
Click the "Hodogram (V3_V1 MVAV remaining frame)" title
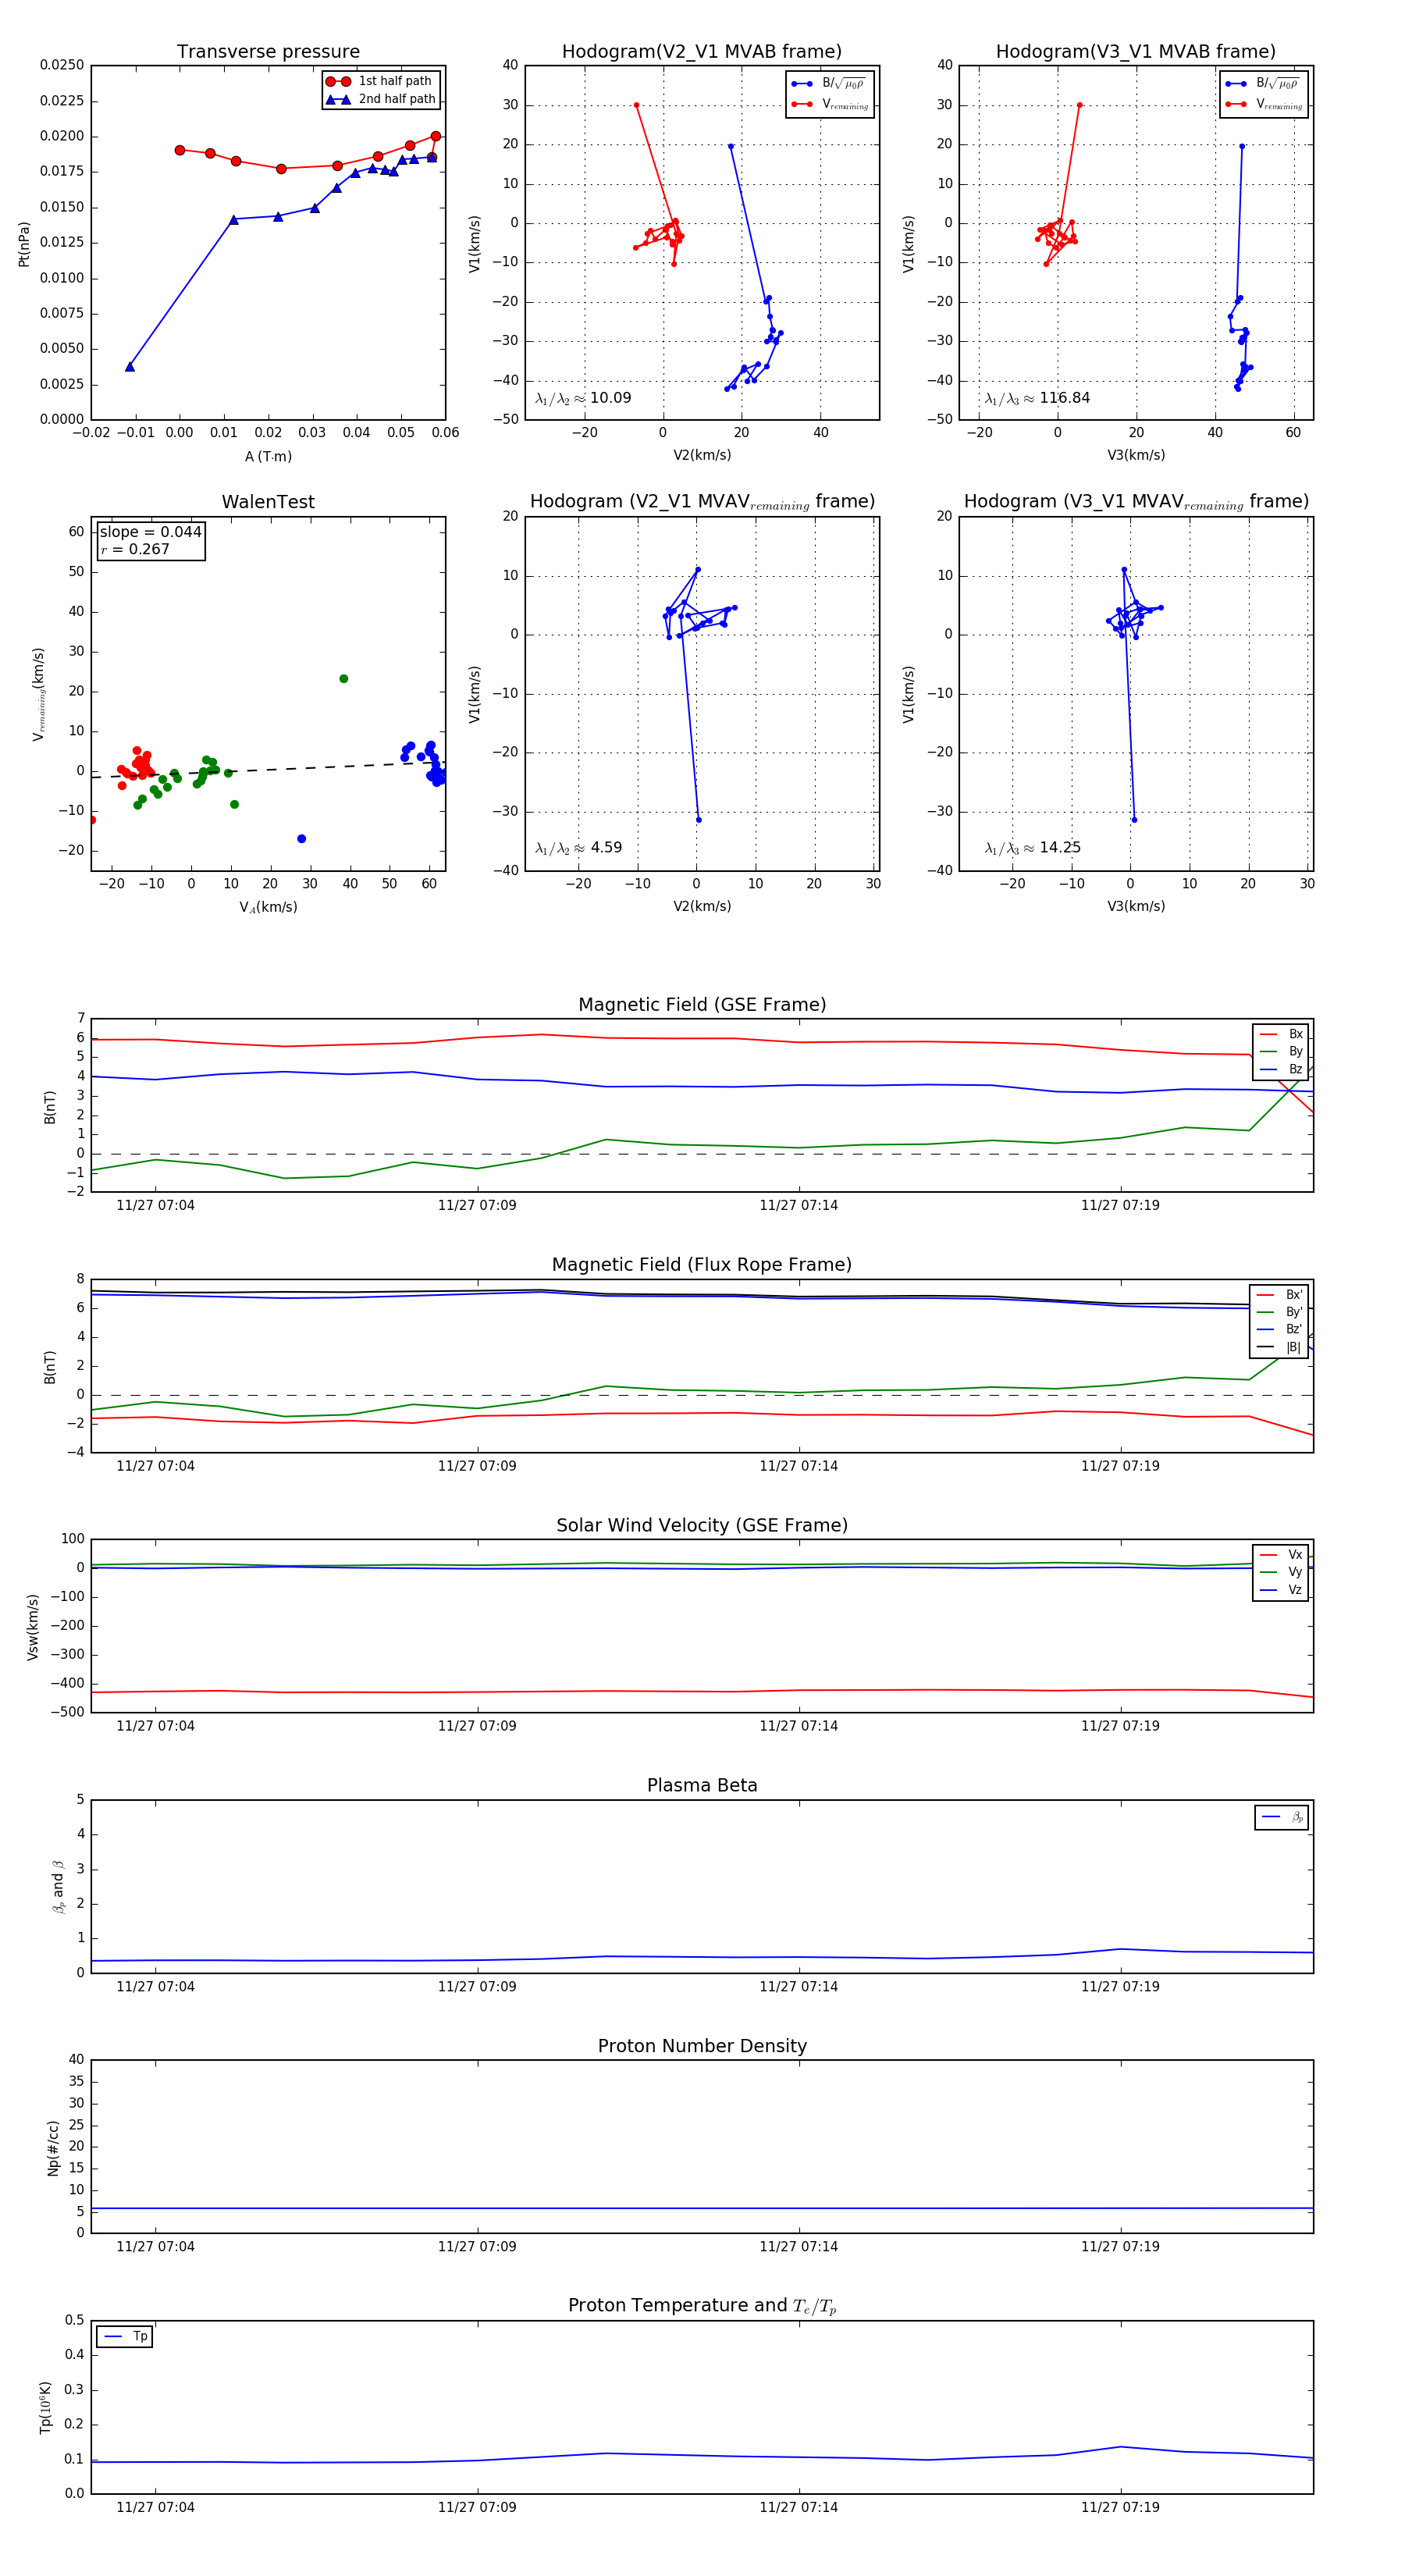pyautogui.click(x=1136, y=502)
